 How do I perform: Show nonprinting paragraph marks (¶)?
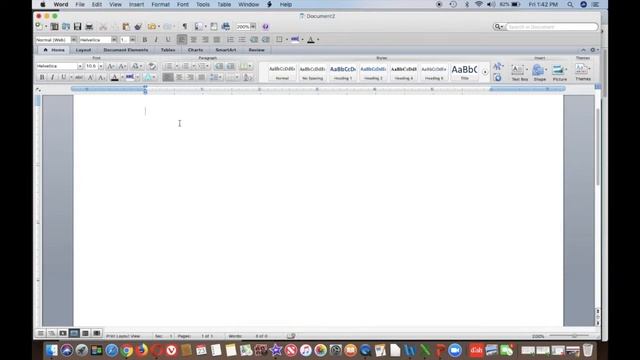coord(184,27)
